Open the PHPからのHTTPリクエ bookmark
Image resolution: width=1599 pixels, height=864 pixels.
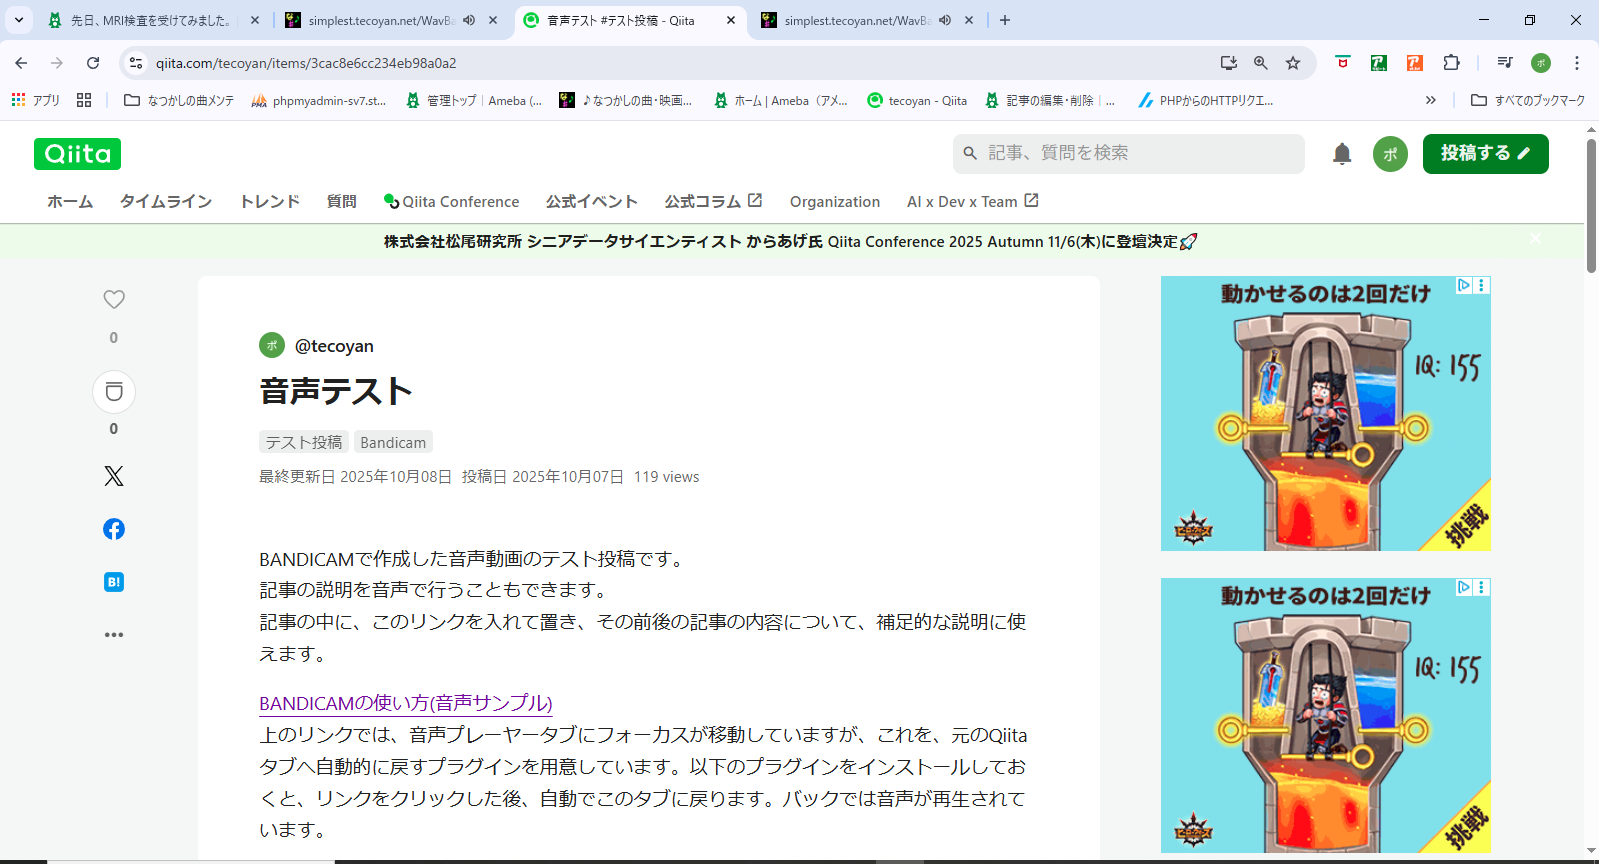[1205, 100]
